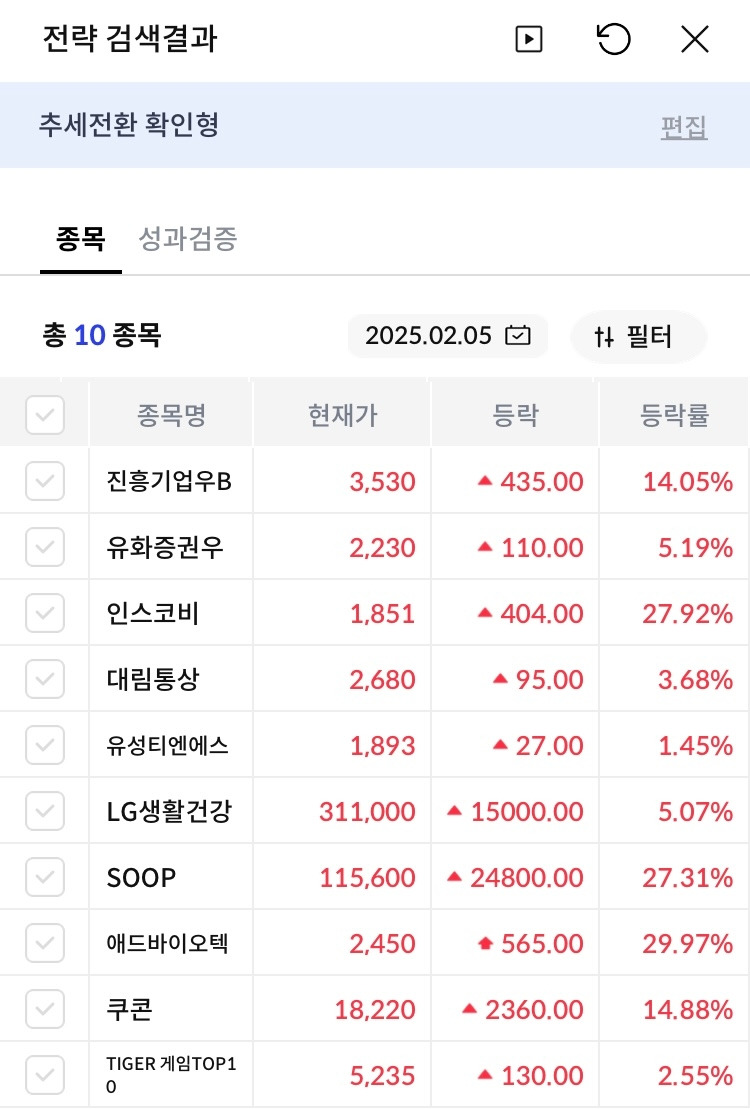
Task: Sort by the 현재가 column header
Action: 343,416
